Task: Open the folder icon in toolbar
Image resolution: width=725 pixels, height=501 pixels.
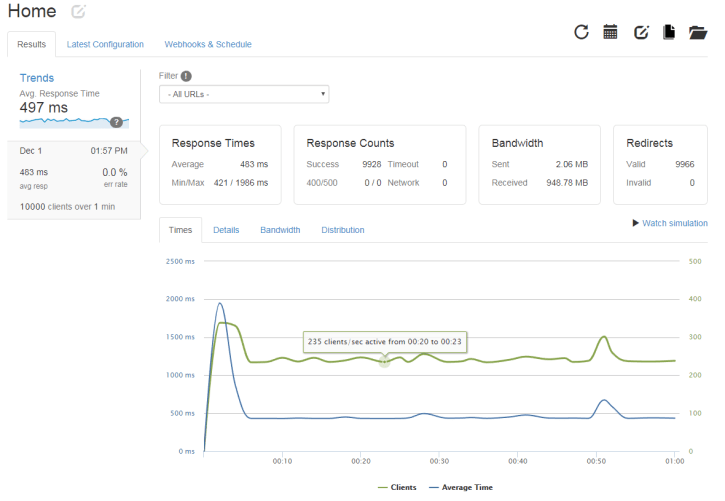Action: point(698,32)
